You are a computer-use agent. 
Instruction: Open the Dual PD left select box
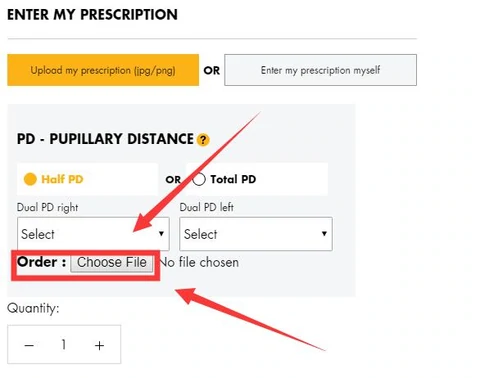point(256,234)
